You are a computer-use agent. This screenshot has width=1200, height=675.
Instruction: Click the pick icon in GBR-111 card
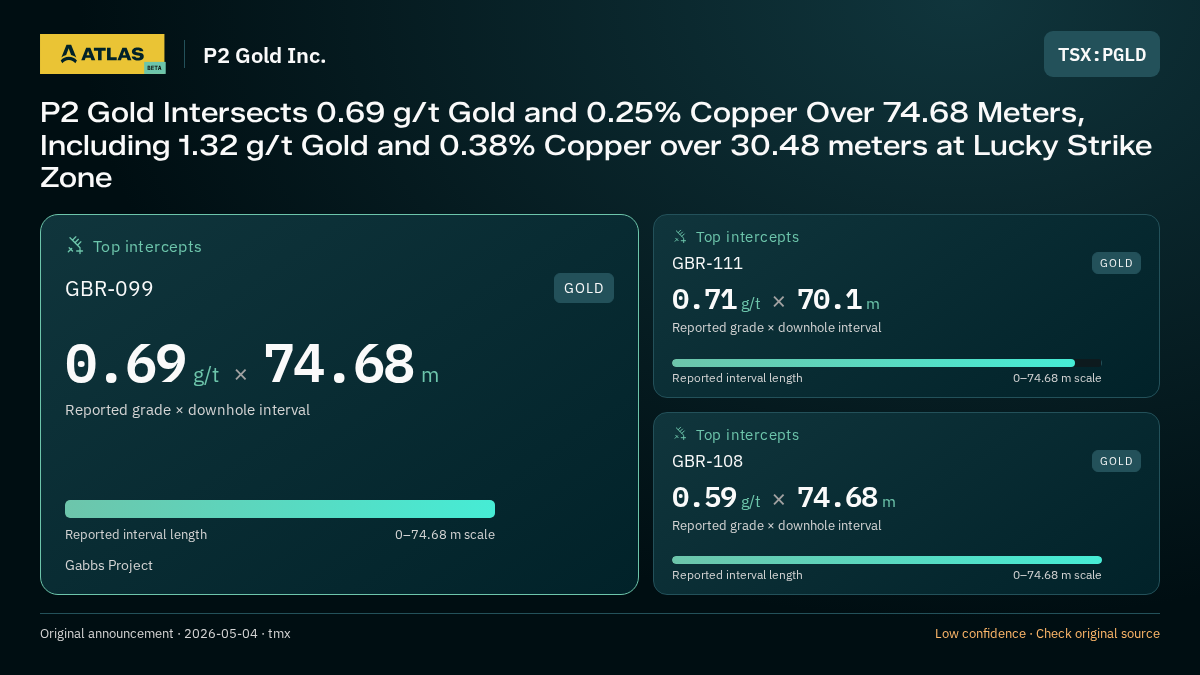coord(680,236)
